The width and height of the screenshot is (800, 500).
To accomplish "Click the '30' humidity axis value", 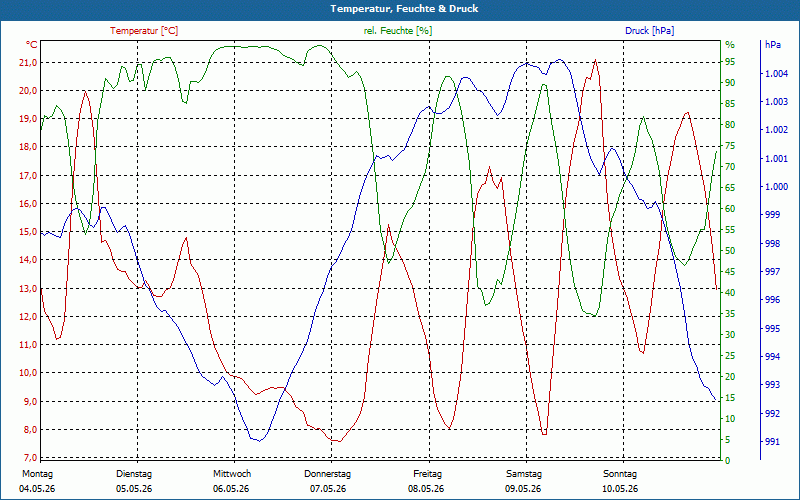I will point(731,335).
